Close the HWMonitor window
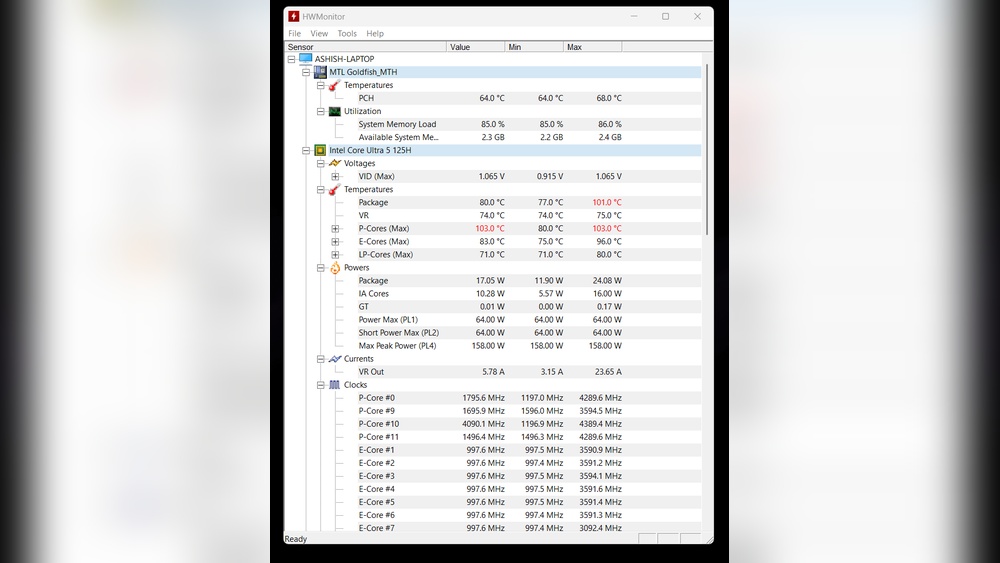1000x563 pixels. click(697, 17)
